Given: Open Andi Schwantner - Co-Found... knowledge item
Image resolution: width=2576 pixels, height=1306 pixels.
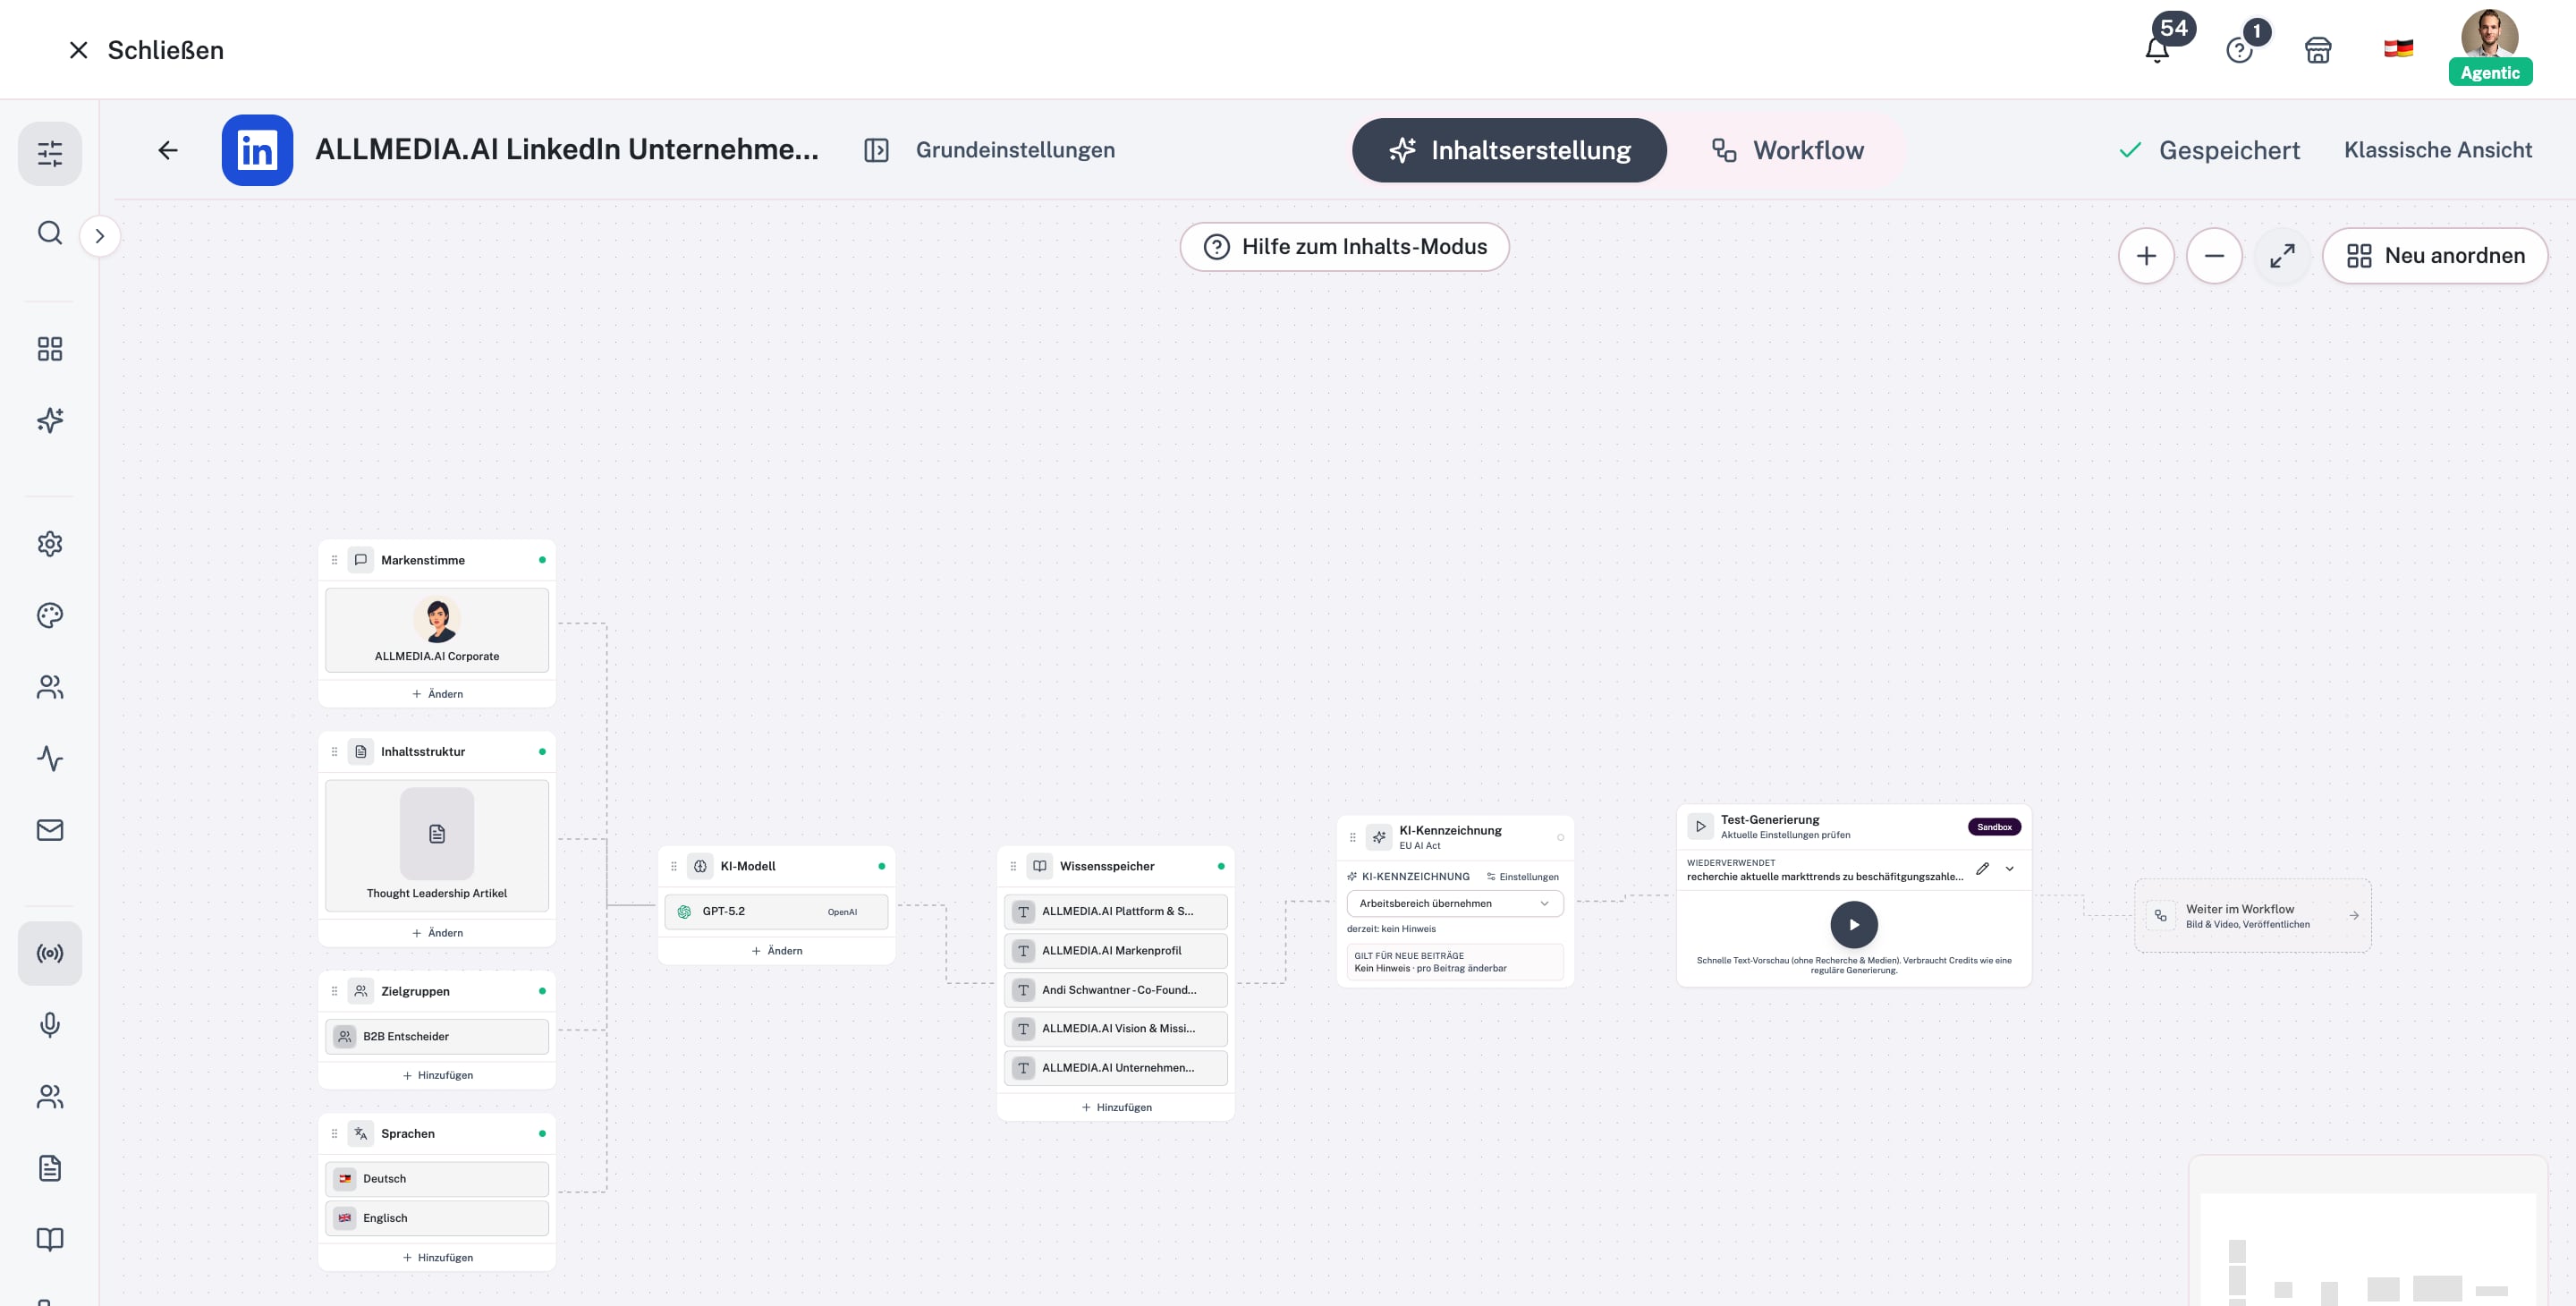Looking at the screenshot, I should click(1116, 989).
